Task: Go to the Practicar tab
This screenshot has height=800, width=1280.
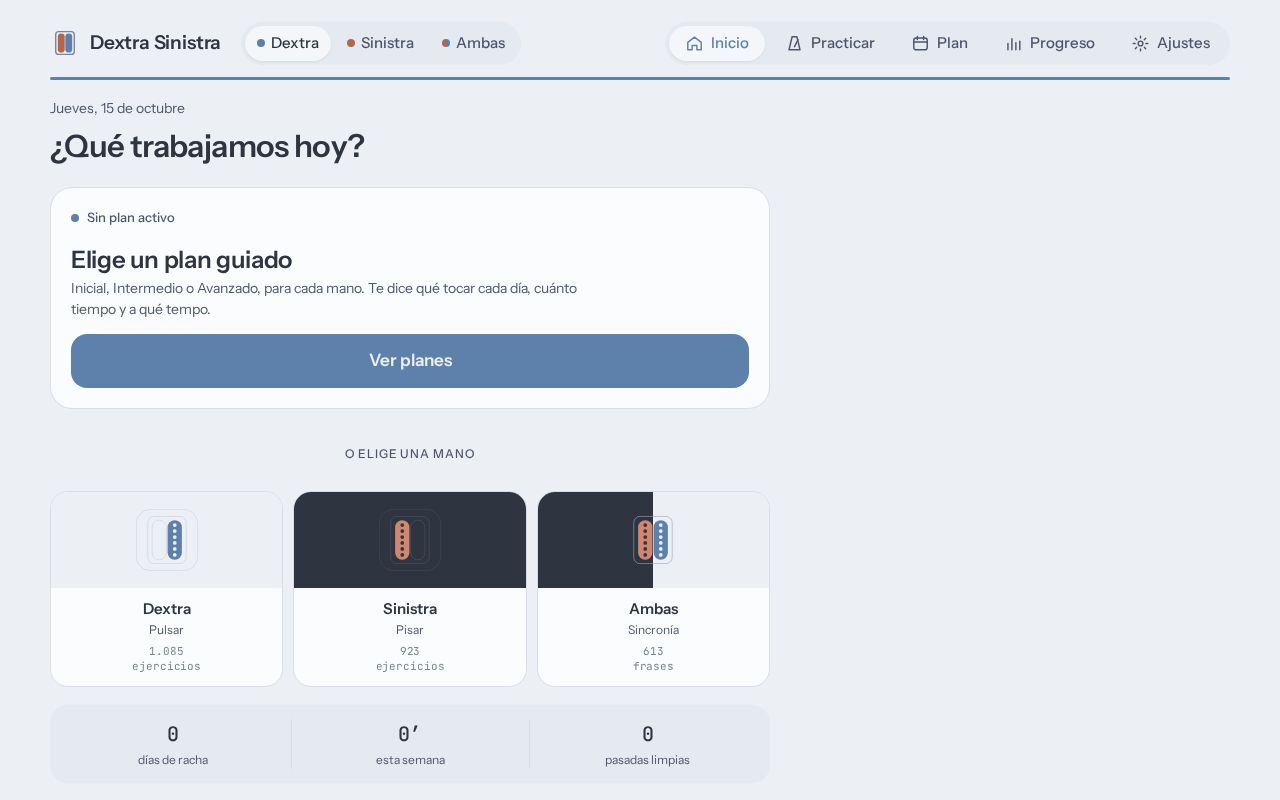Action: click(x=830, y=44)
